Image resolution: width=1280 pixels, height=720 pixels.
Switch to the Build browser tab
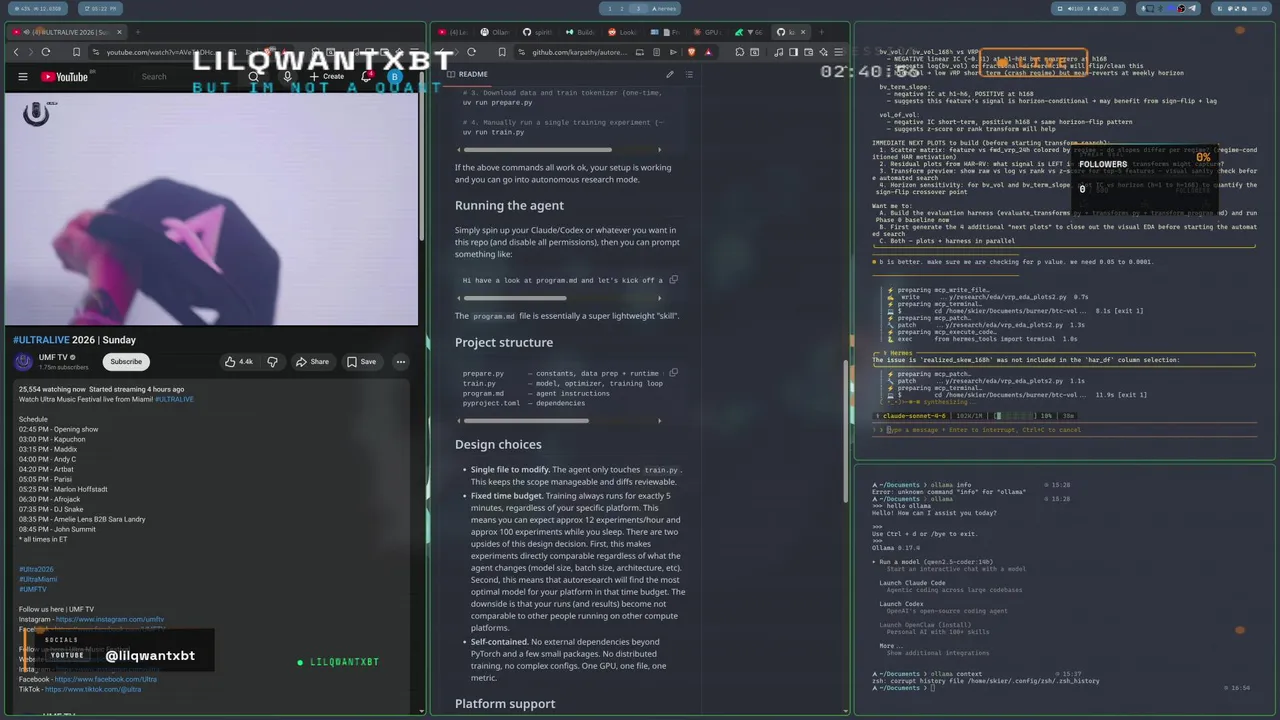[580, 32]
